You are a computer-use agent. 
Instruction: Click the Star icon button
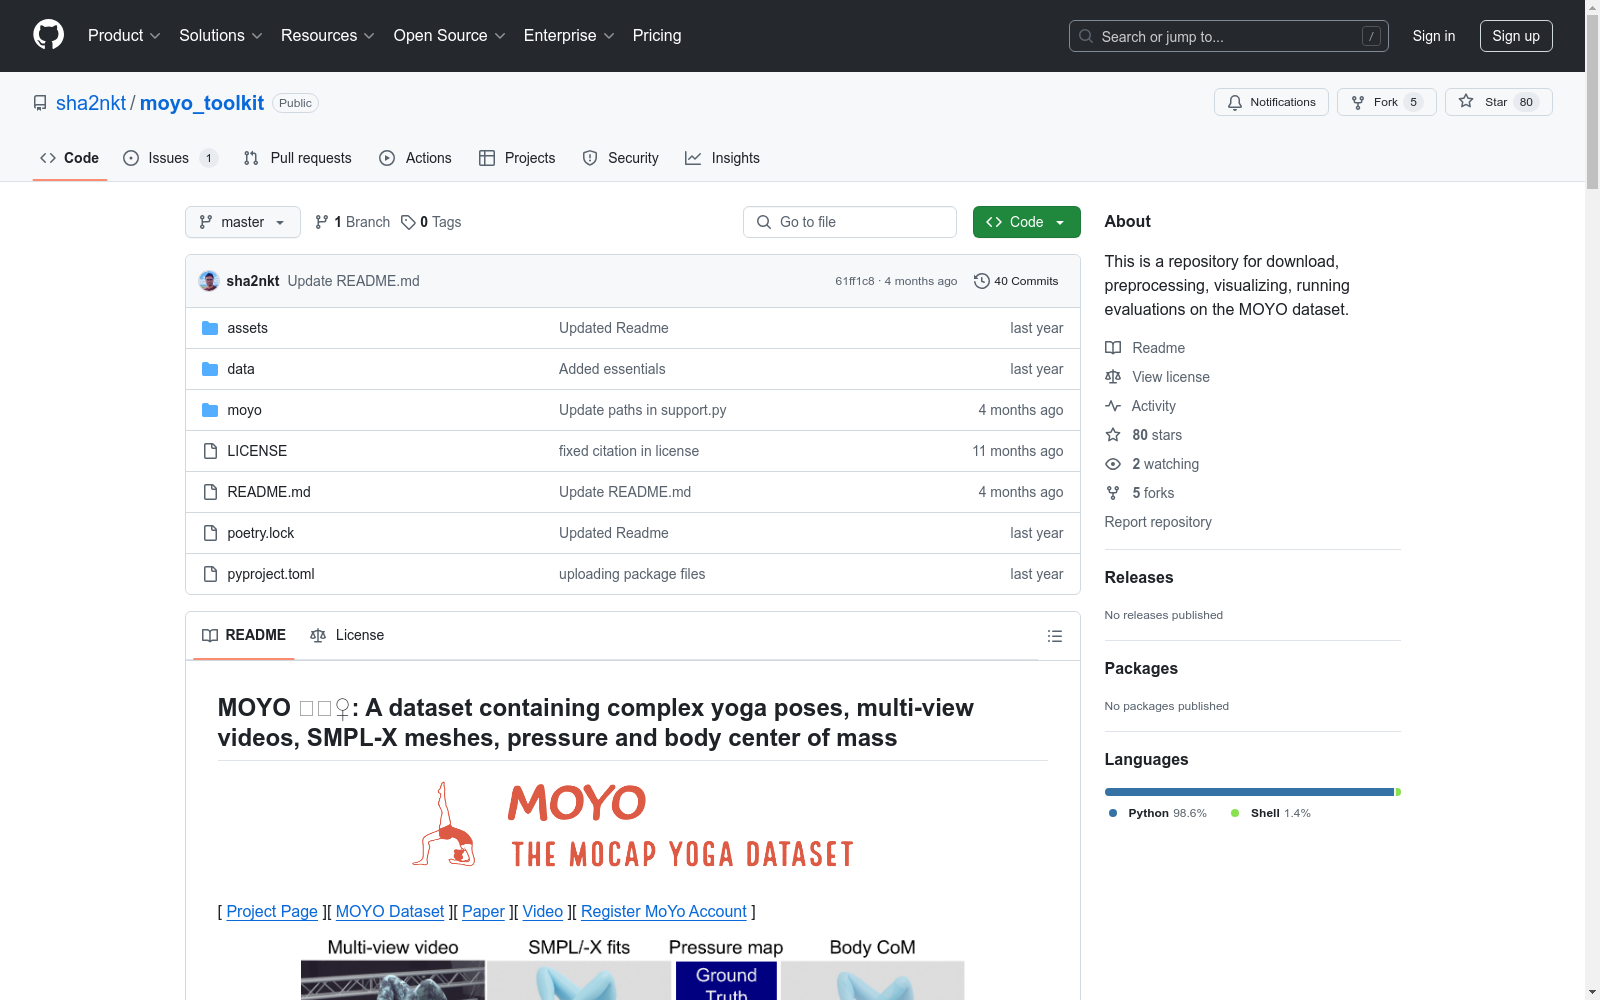click(1466, 102)
